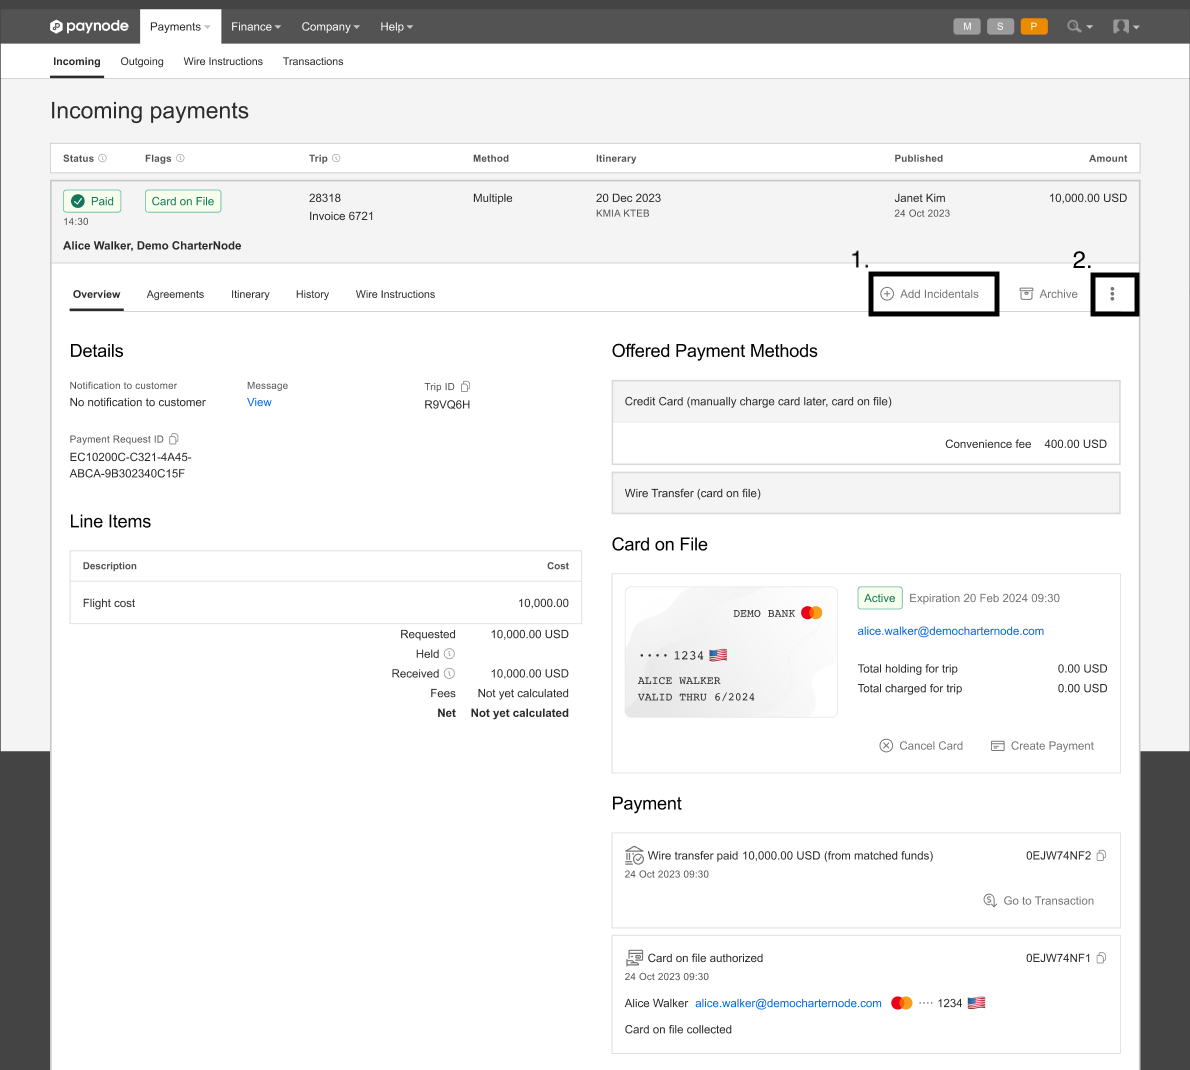Expand the Credit Card payment method section

click(x=866, y=401)
